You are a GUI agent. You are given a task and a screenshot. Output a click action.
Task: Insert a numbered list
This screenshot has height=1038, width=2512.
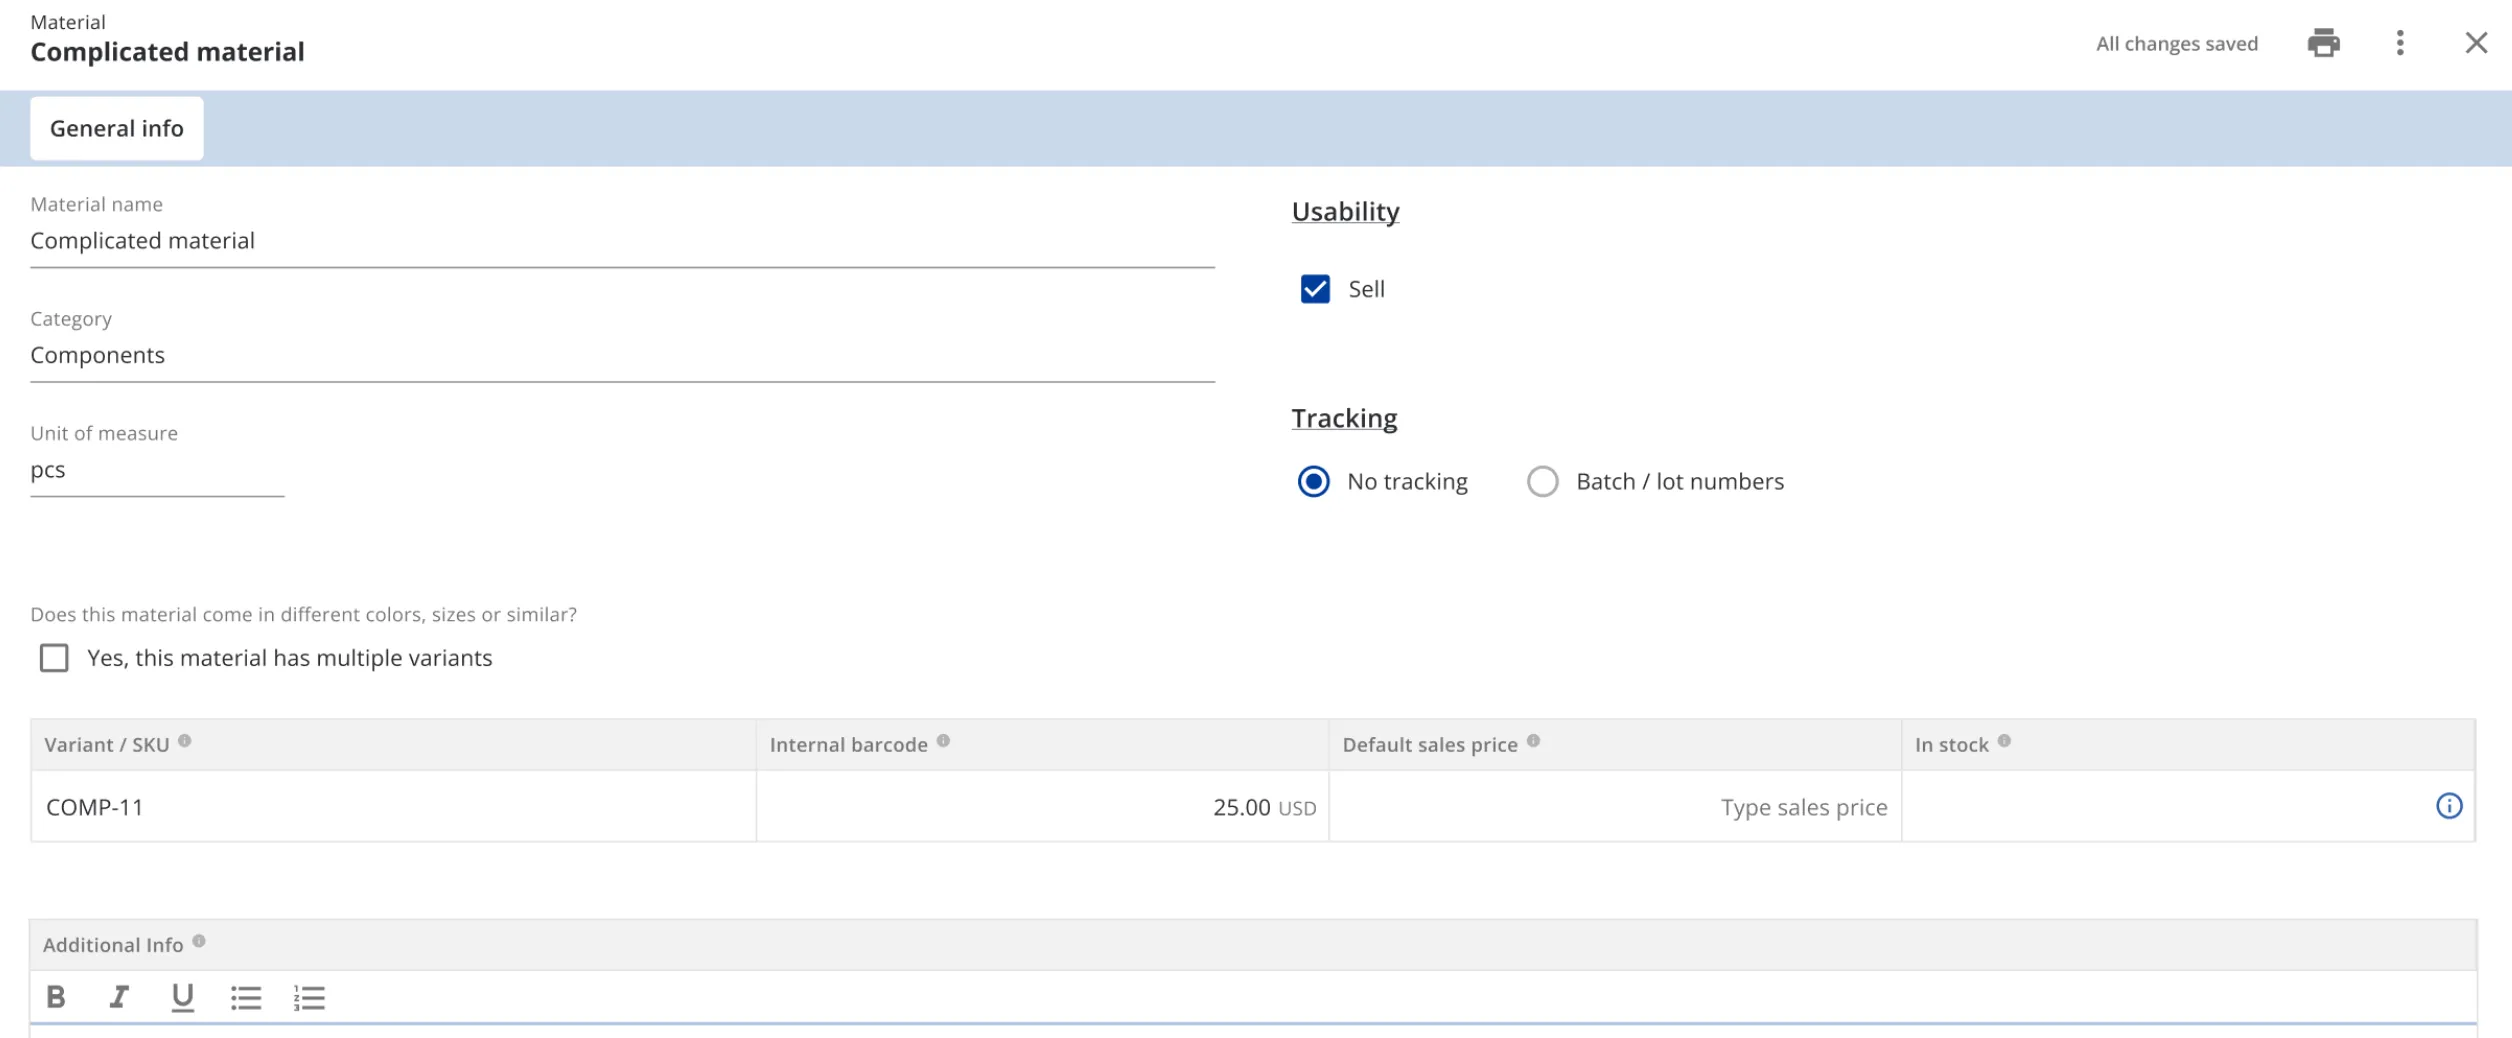(x=309, y=997)
